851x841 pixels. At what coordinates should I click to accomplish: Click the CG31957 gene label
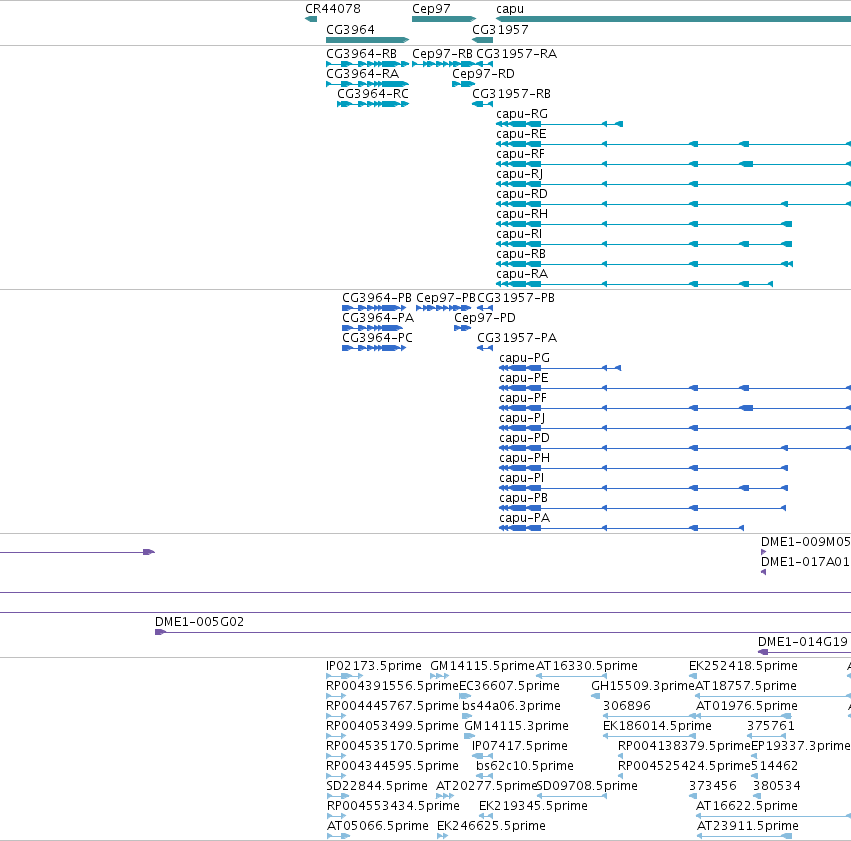(500, 29)
